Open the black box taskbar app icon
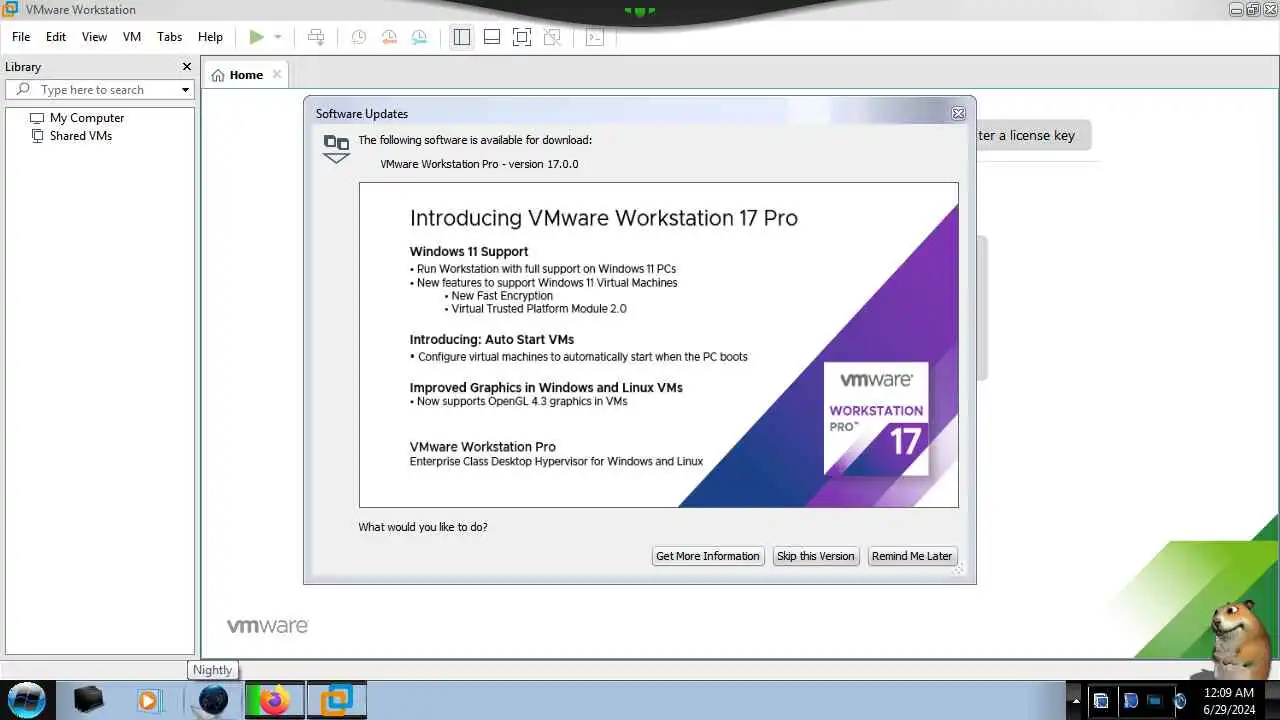This screenshot has height=720, width=1280. coord(89,700)
